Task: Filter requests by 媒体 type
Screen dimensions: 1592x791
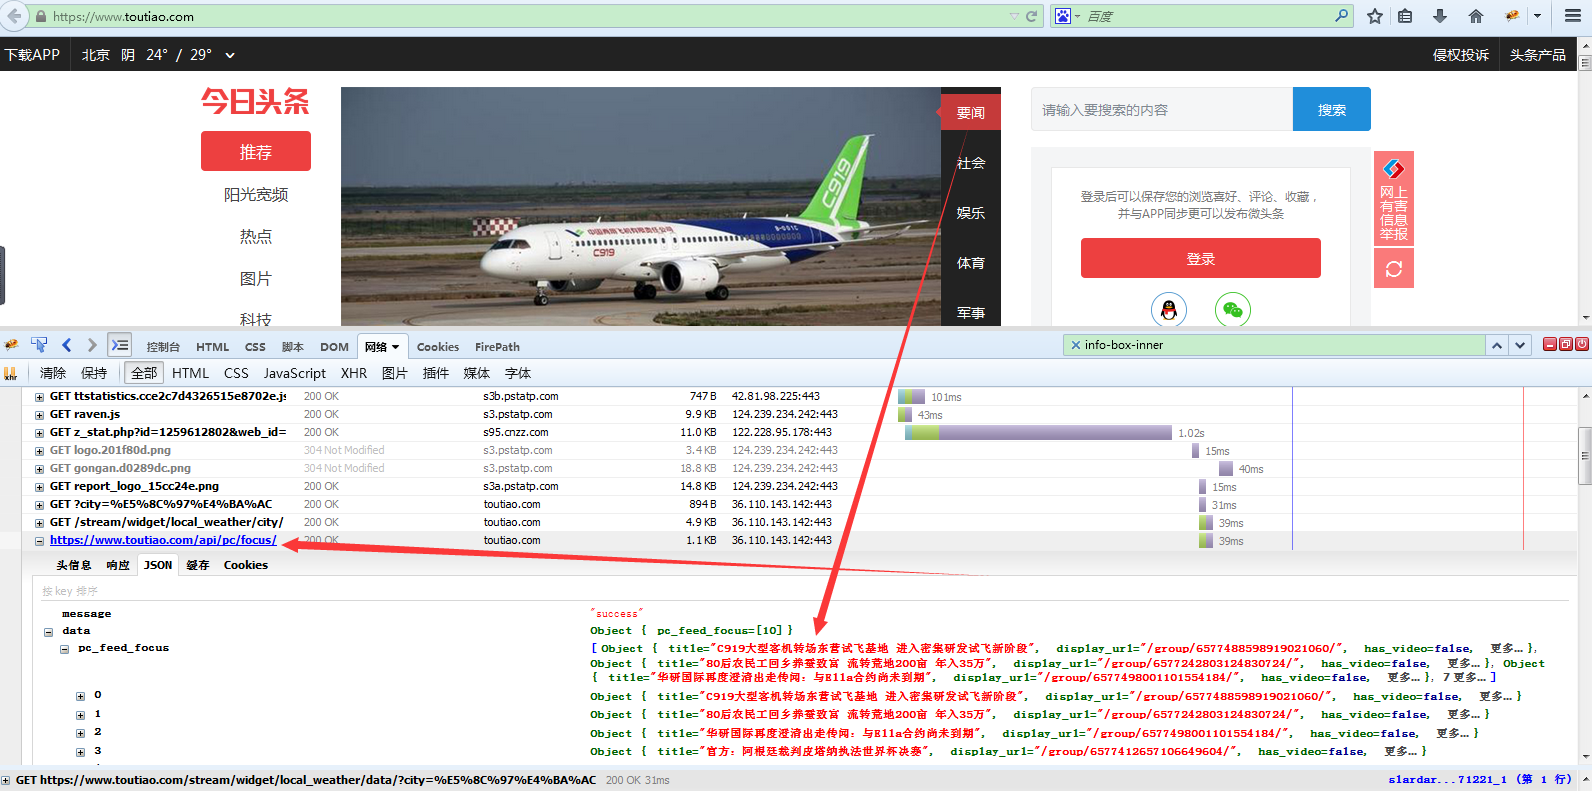Action: pos(477,373)
